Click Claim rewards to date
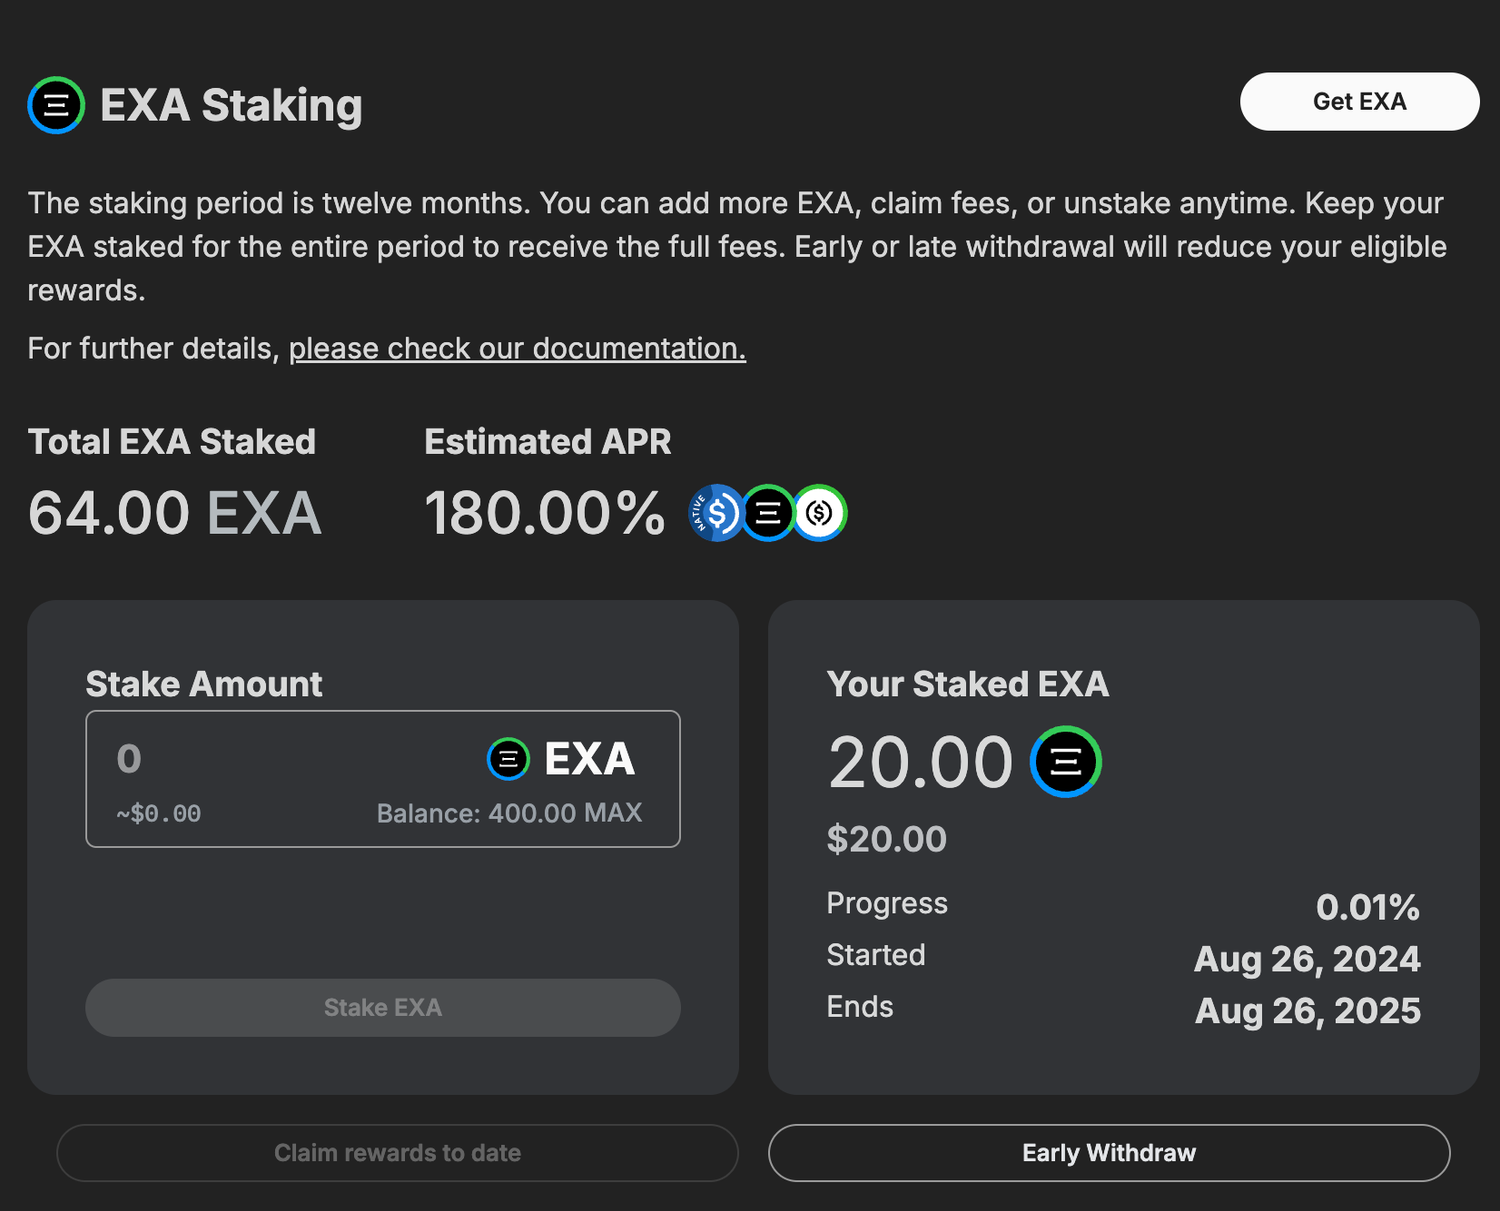The height and width of the screenshot is (1211, 1500). 397,1153
